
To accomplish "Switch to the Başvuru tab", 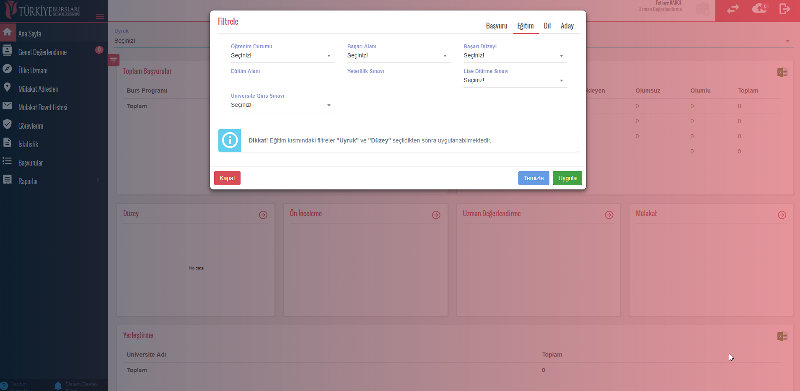I will tap(496, 26).
